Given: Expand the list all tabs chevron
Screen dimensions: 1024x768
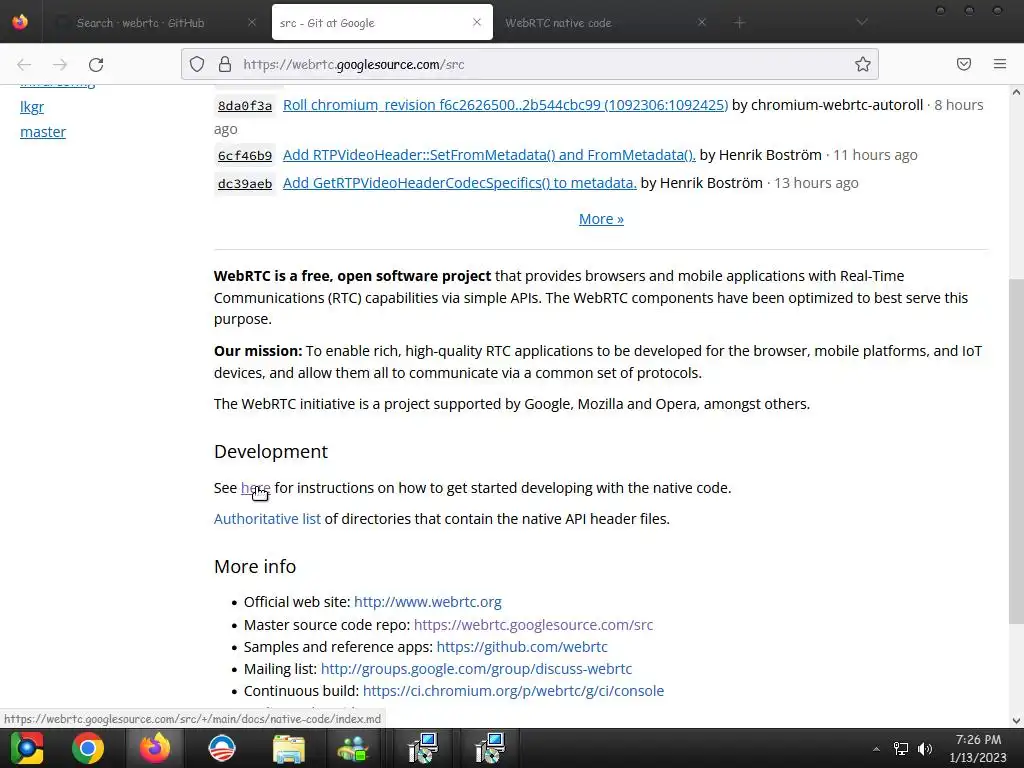Looking at the screenshot, I should tap(862, 22).
